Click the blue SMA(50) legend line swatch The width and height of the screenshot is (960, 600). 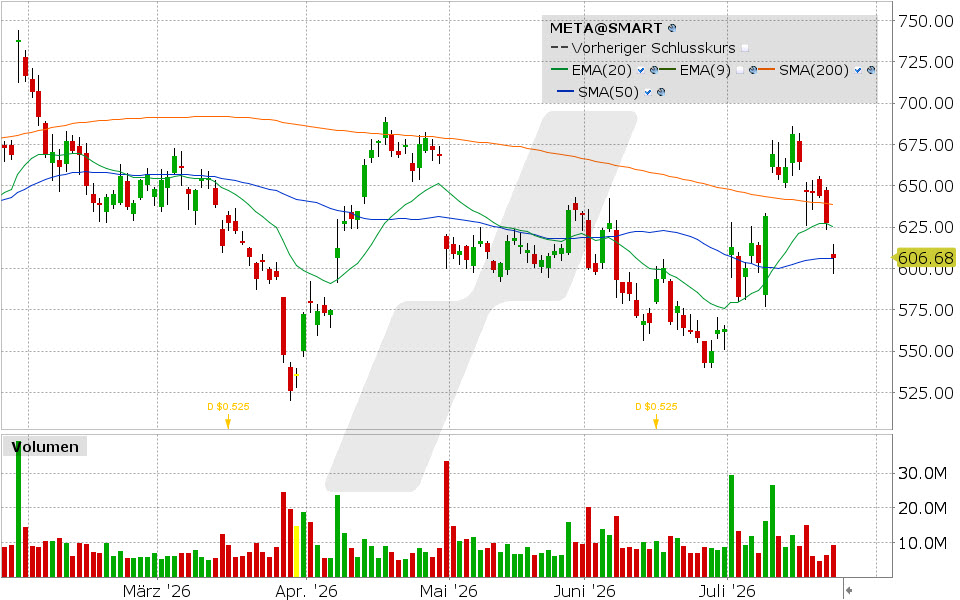tap(565, 92)
